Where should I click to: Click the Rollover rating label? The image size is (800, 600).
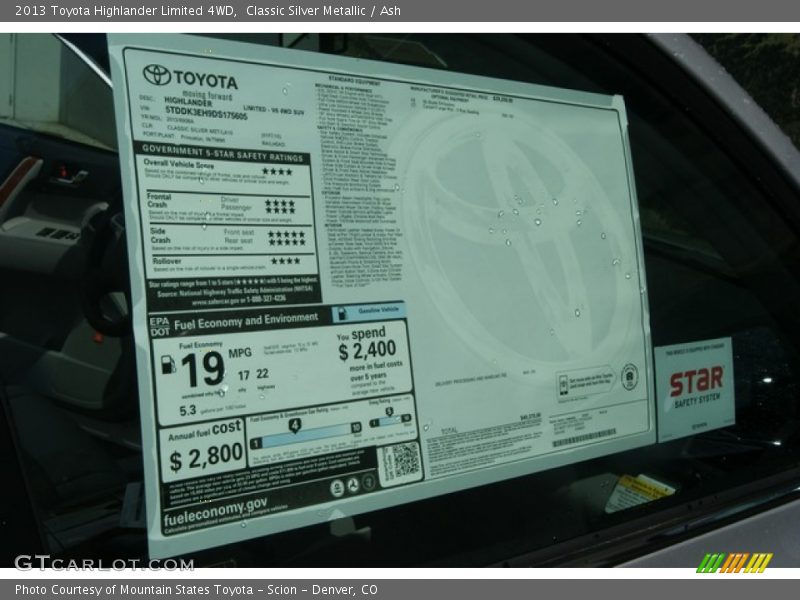(167, 261)
